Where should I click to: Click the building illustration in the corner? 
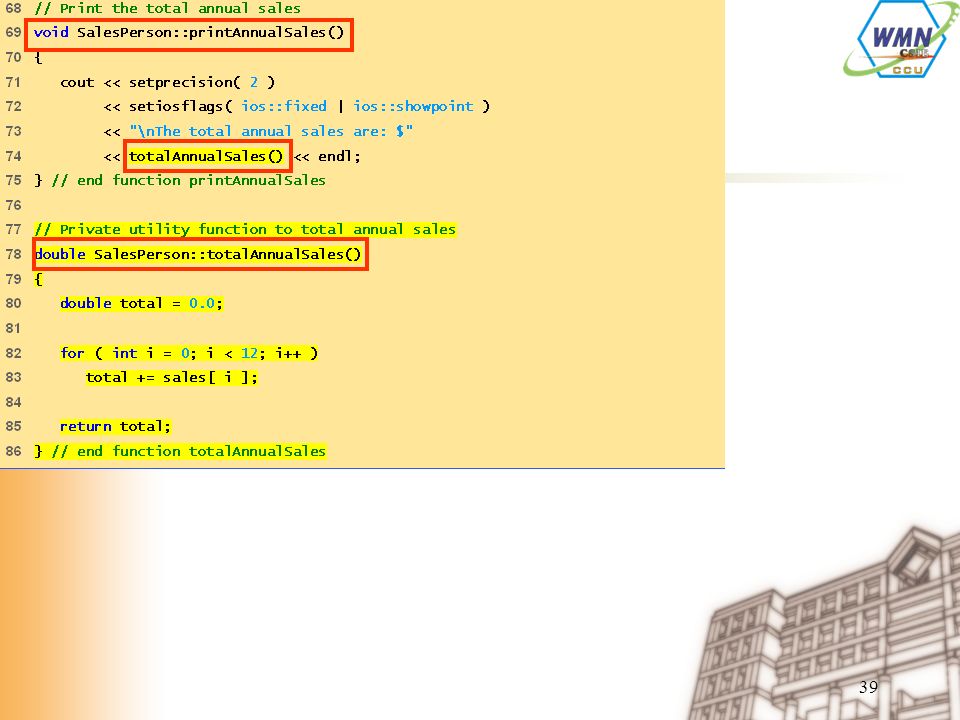[823, 624]
